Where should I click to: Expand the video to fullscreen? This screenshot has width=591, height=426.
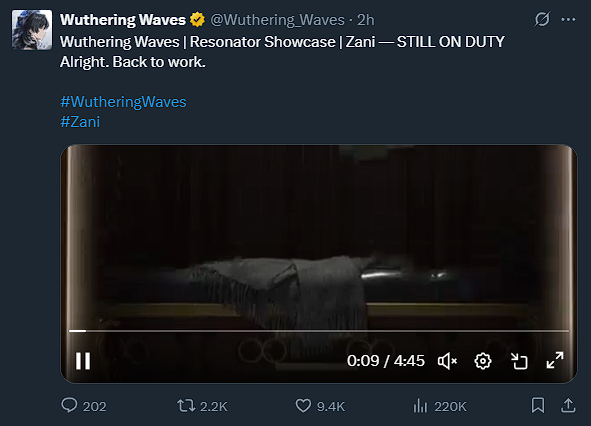(x=555, y=360)
